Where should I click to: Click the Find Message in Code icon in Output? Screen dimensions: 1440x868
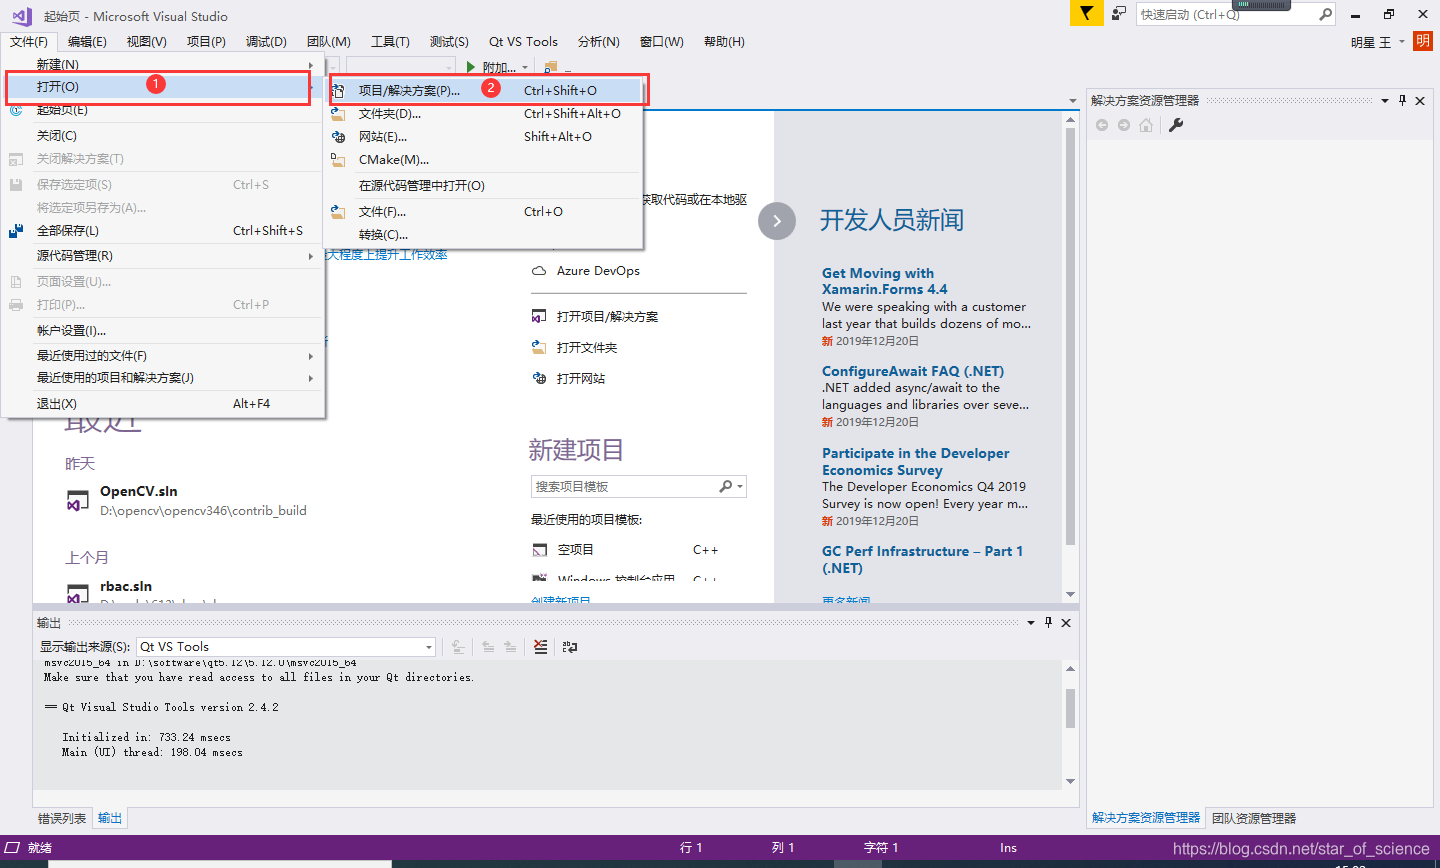point(458,647)
